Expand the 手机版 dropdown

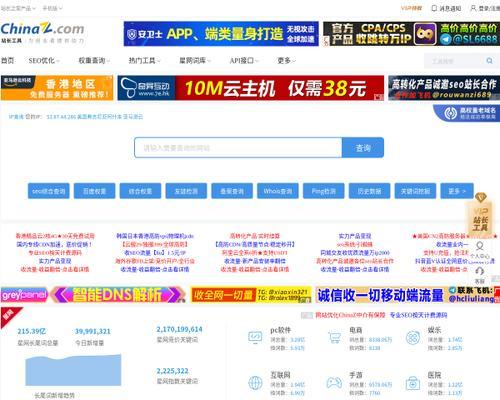(52, 8)
